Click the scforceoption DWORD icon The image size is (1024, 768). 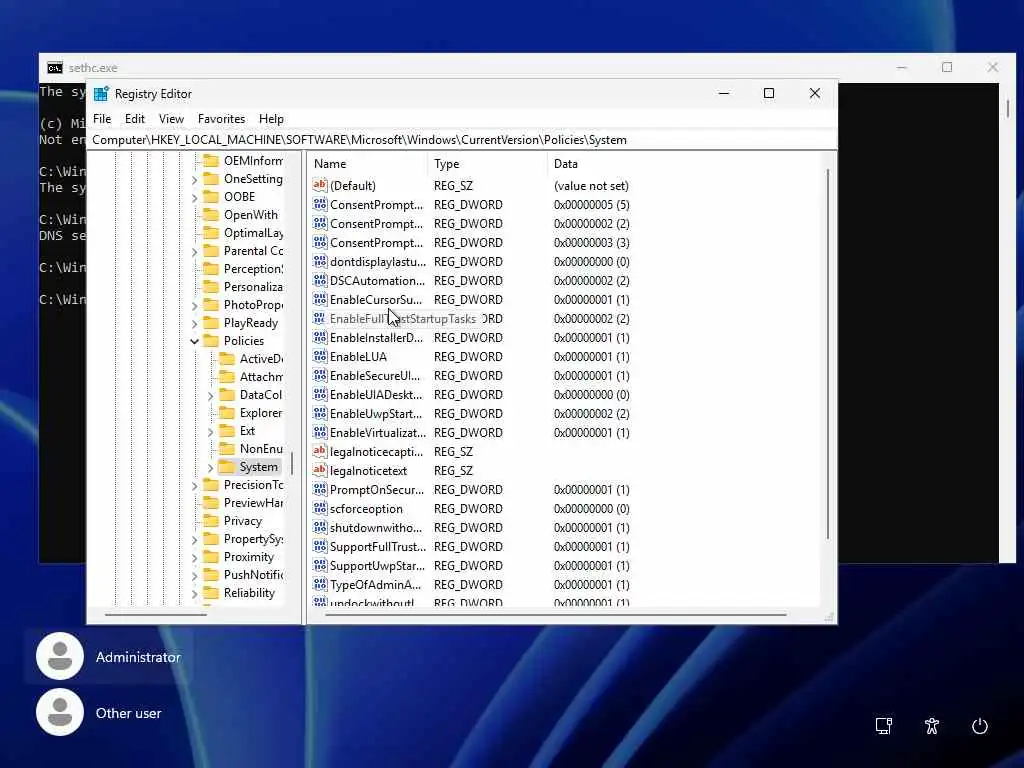tap(319, 508)
